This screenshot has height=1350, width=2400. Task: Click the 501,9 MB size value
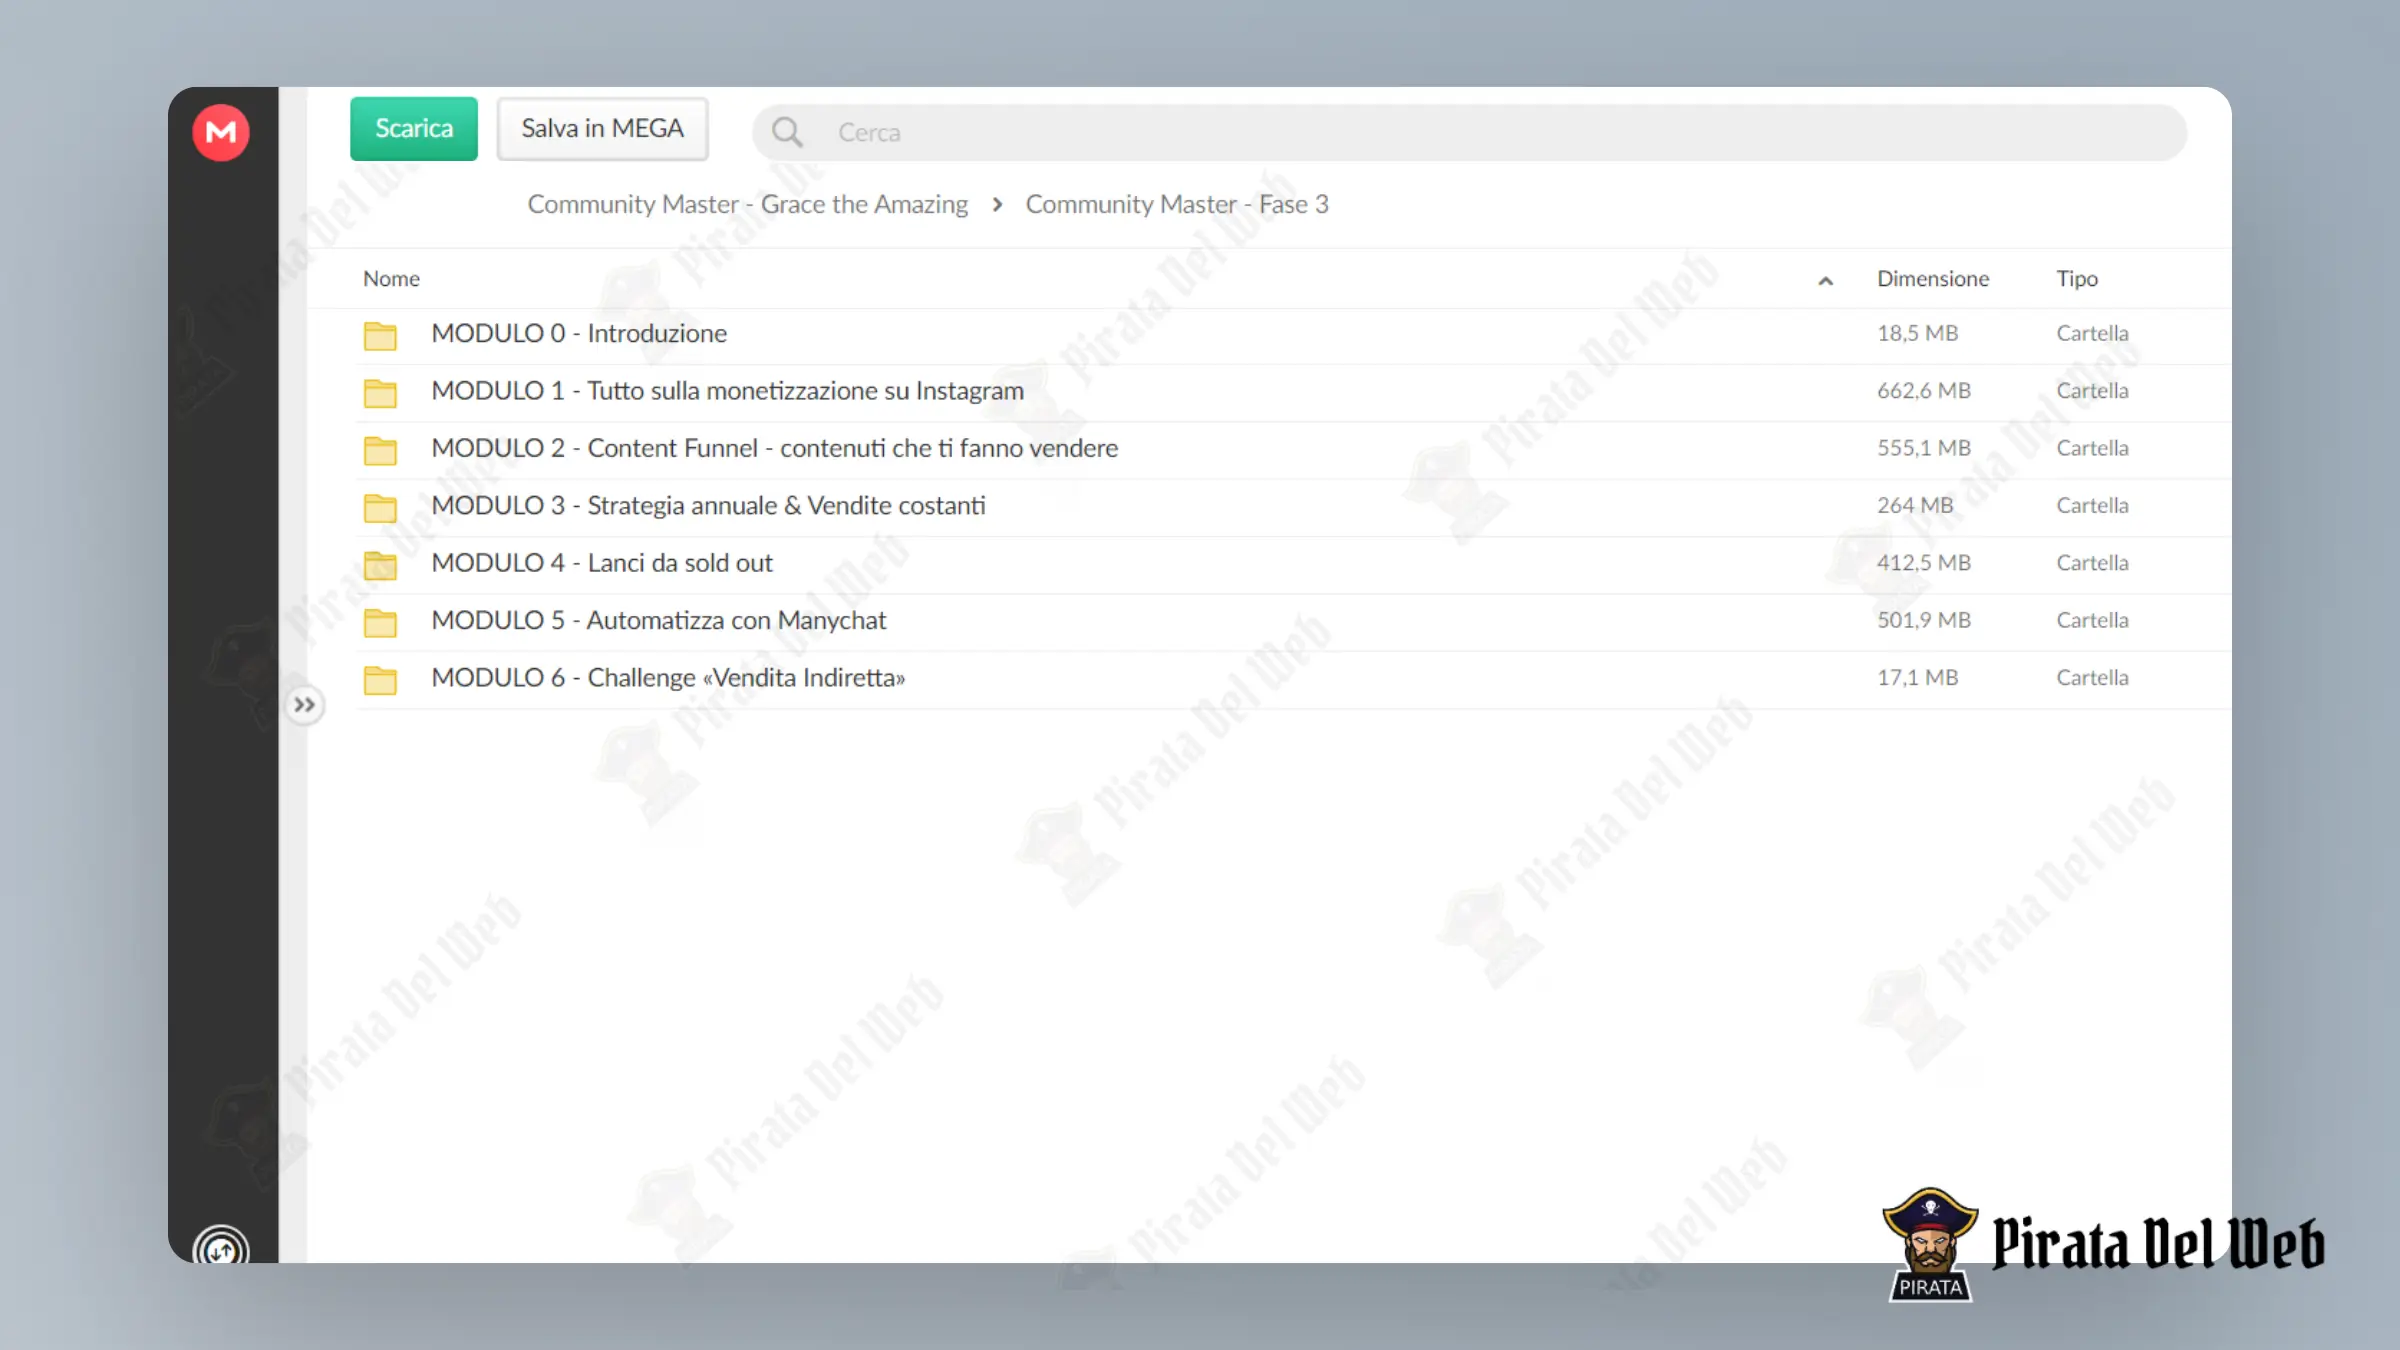pyautogui.click(x=1923, y=620)
